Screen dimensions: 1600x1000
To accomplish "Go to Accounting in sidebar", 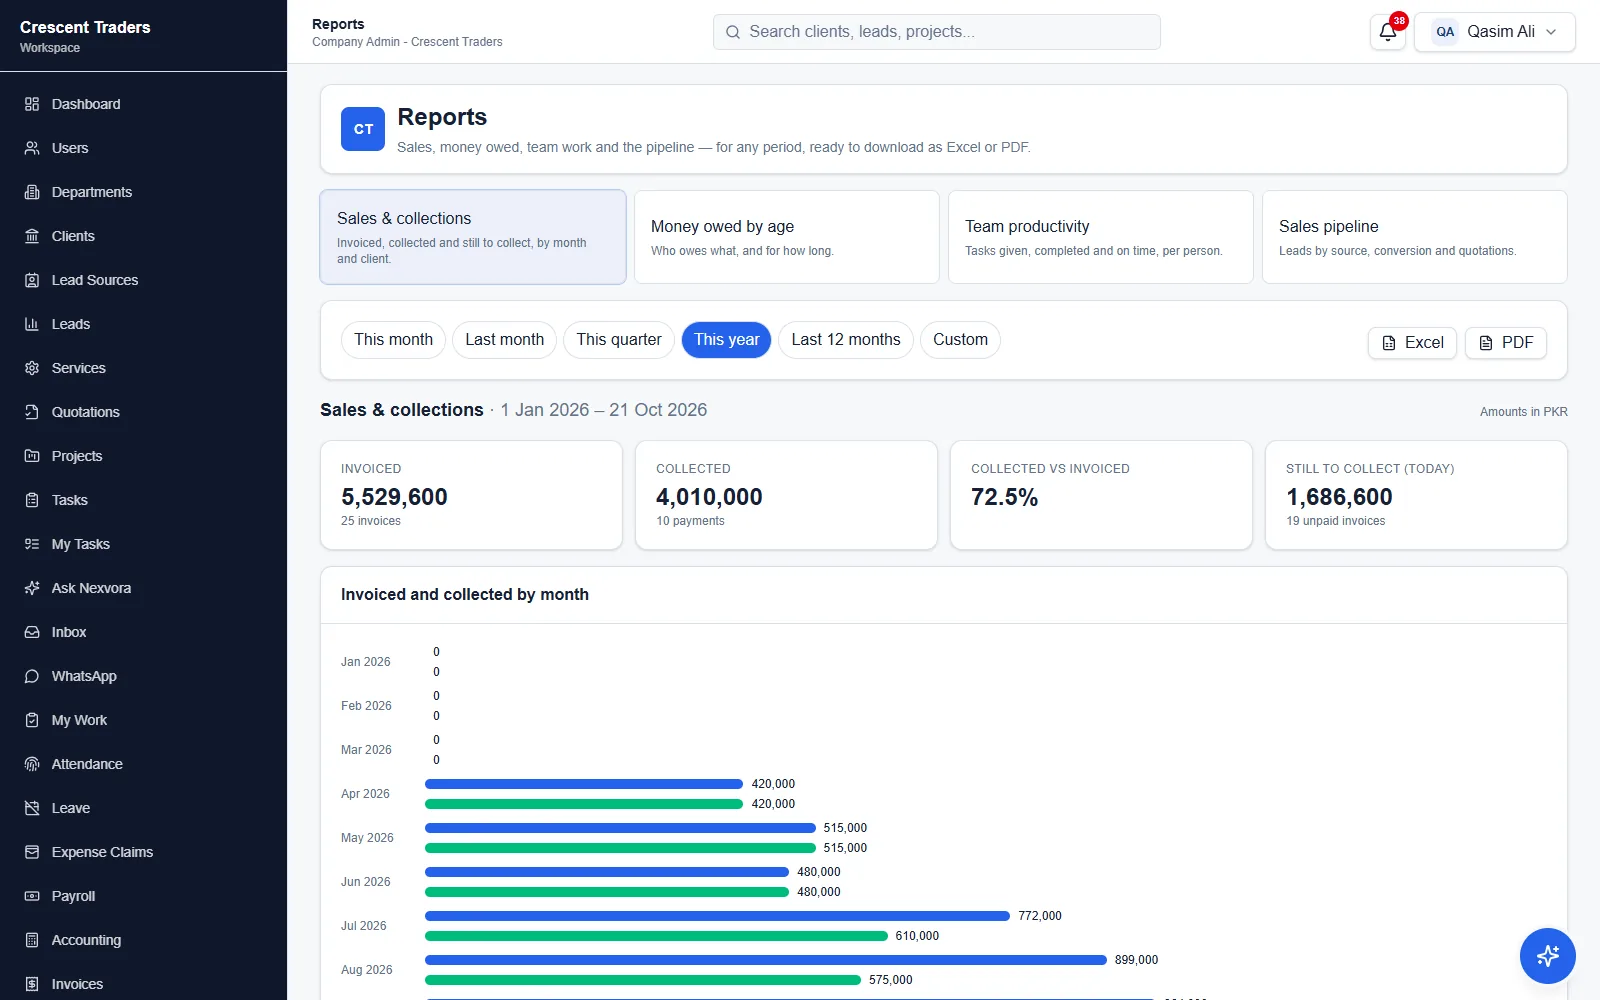I will 86,940.
